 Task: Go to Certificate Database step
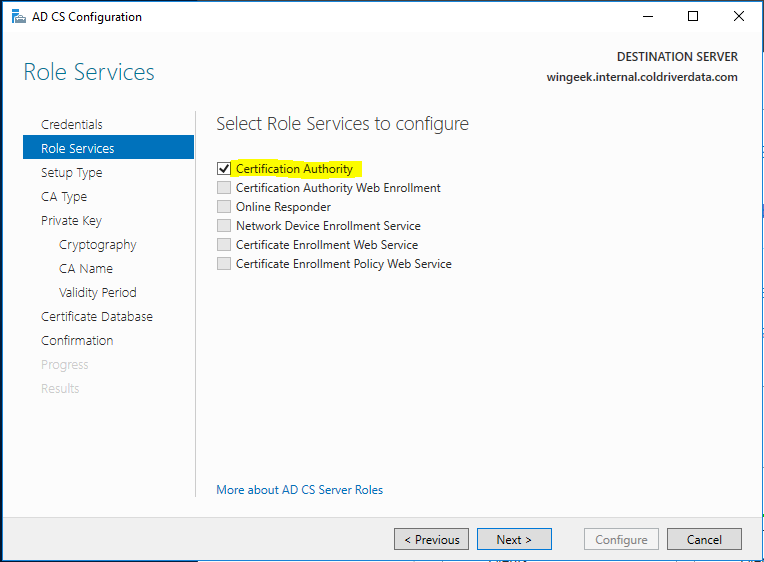[97, 316]
